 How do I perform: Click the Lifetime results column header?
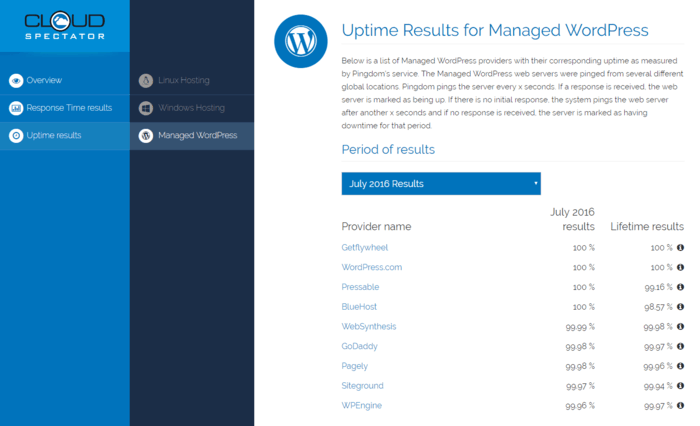pyautogui.click(x=647, y=226)
